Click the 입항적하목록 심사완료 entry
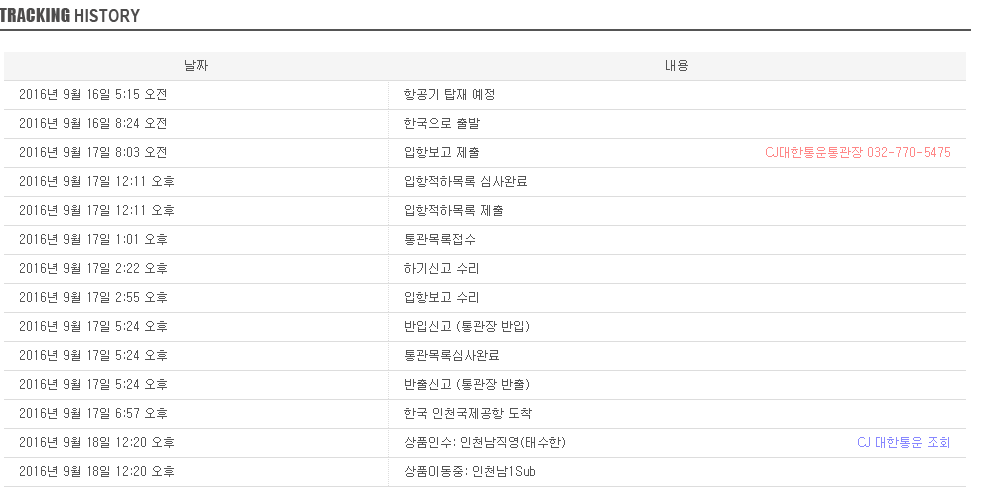The height and width of the screenshot is (492, 1006). click(x=465, y=182)
